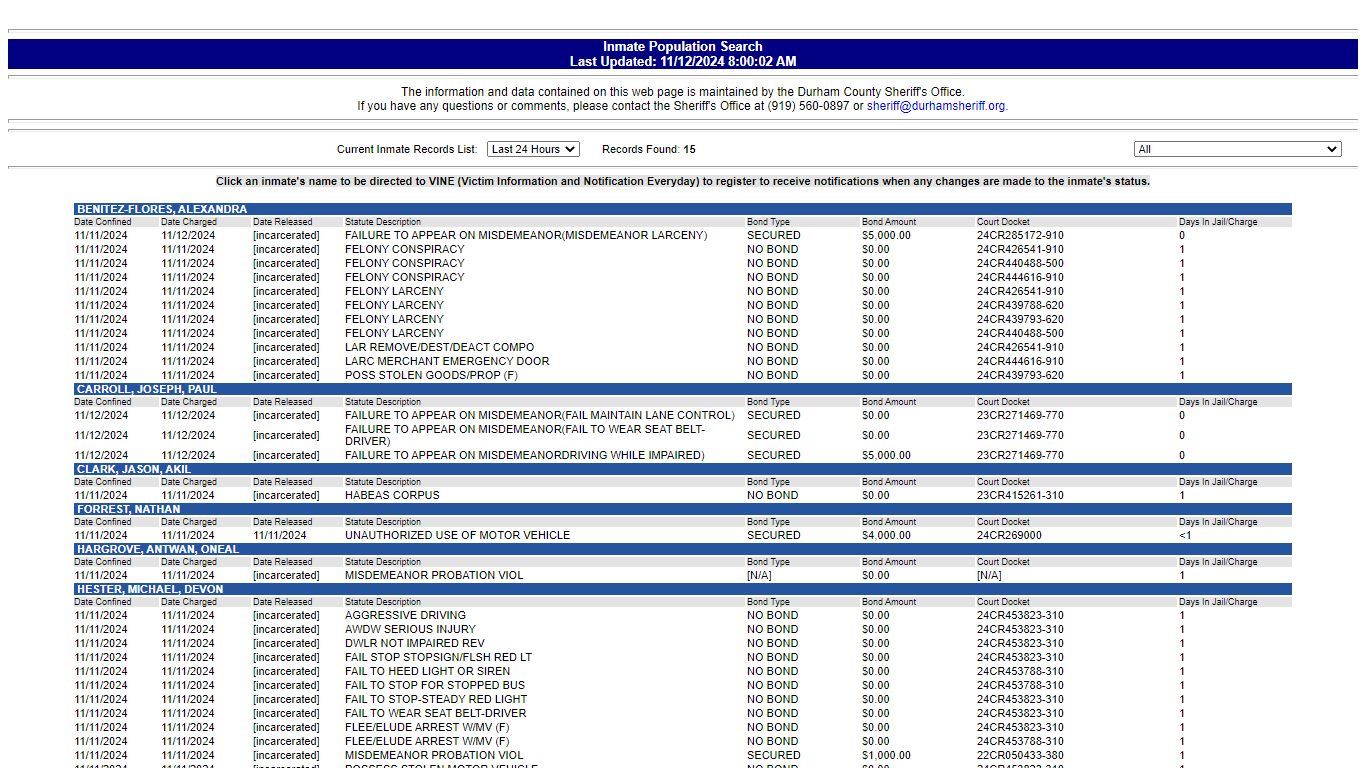Viewport: 1366px width, 768px height.
Task: Select FAIL TO HEED LIGHT OR SIREN
Action: click(427, 672)
